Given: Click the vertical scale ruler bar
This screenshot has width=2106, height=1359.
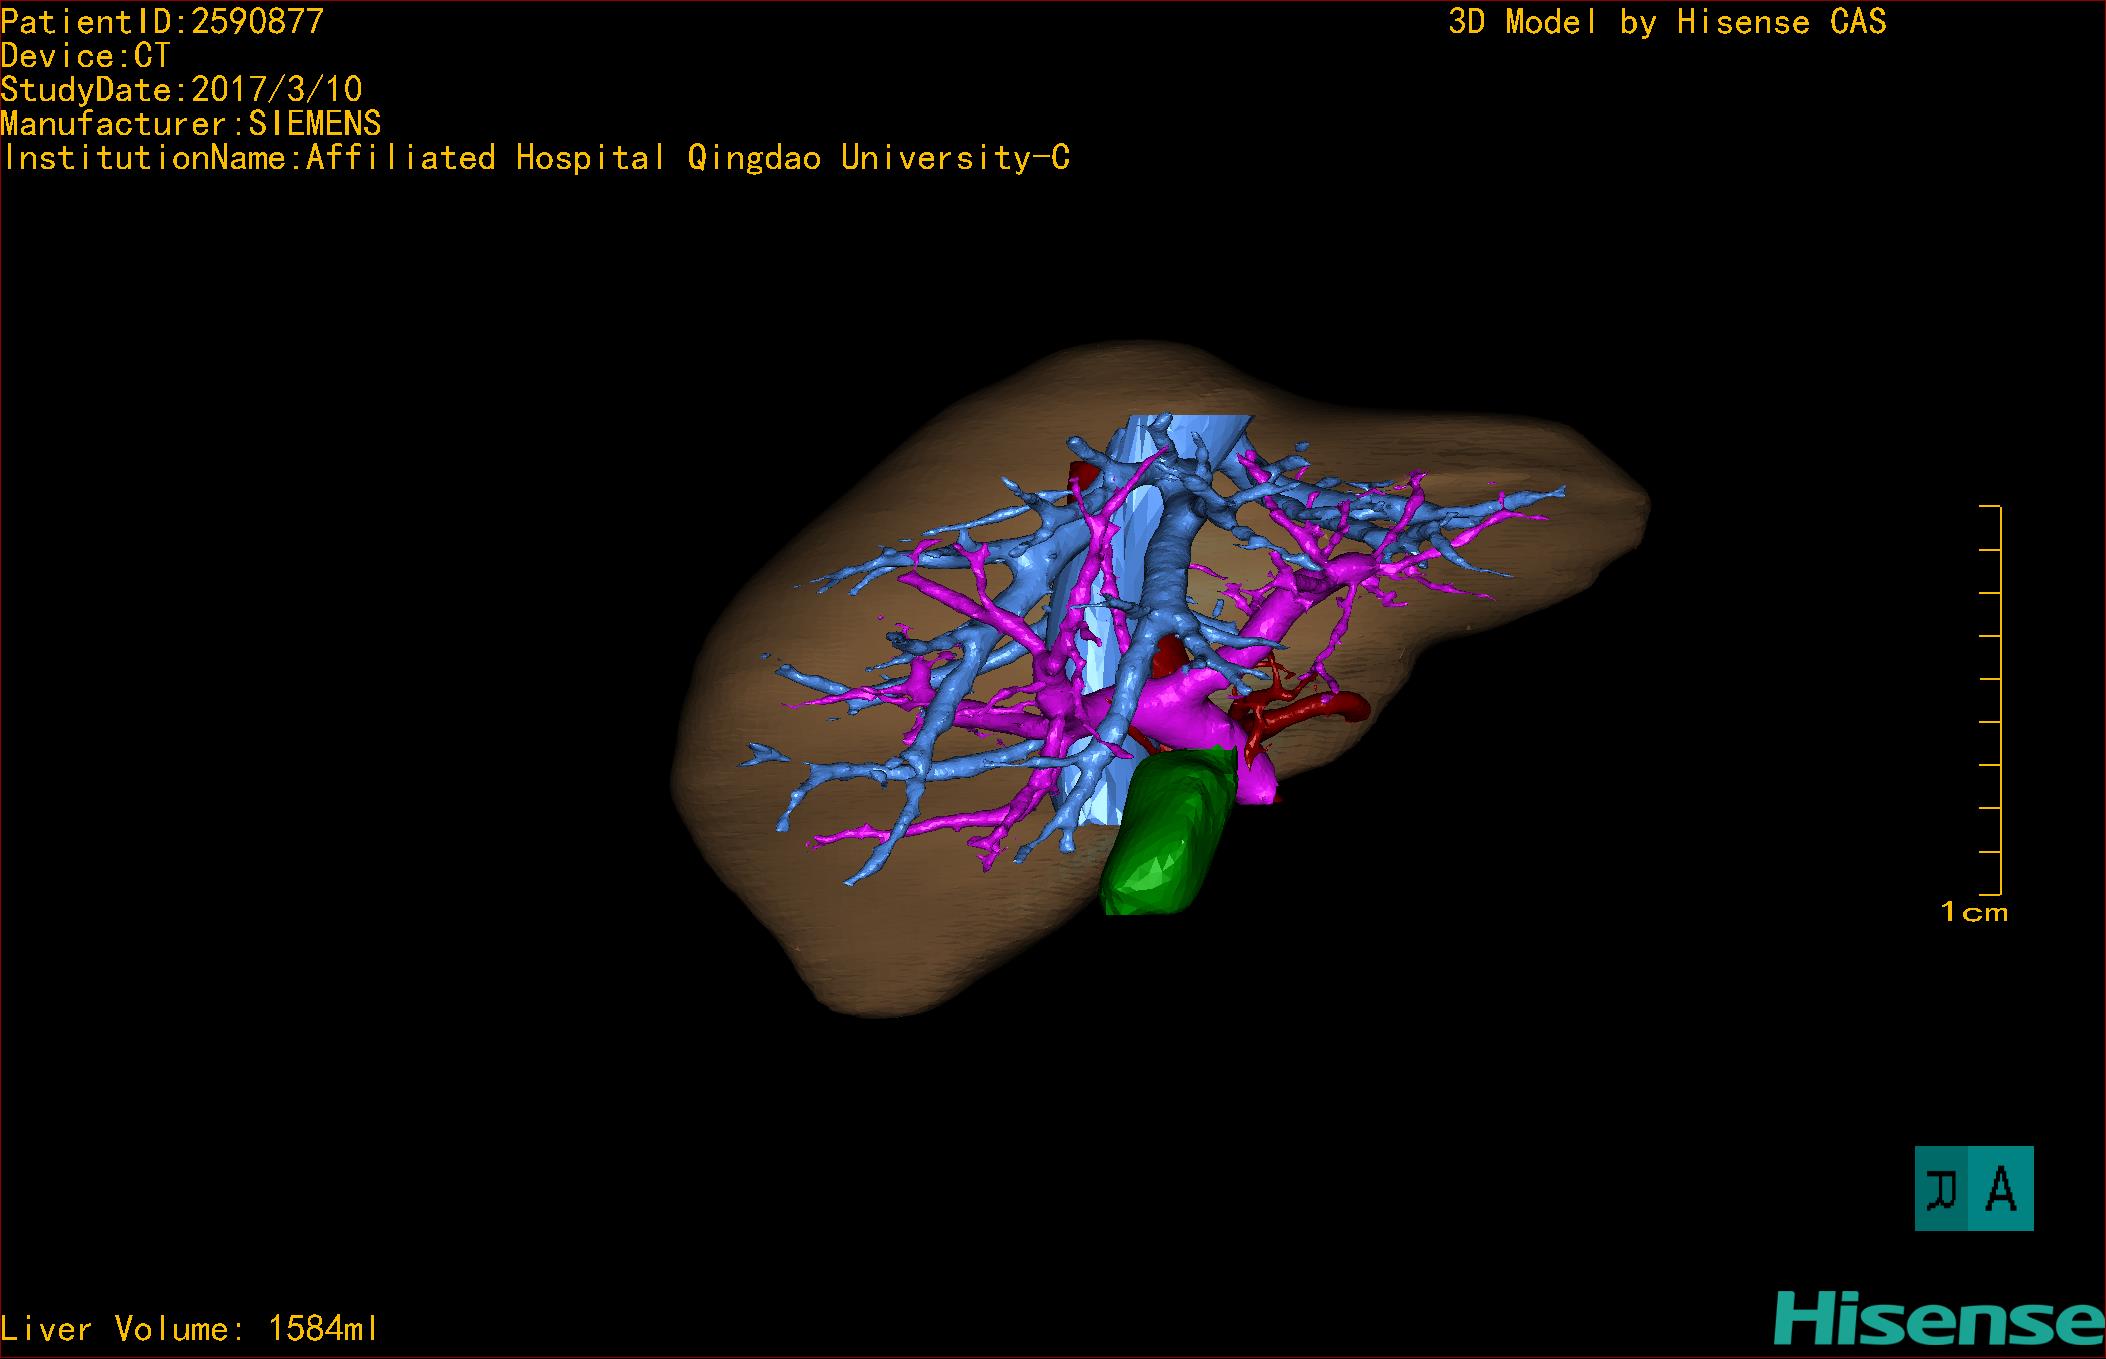Looking at the screenshot, I should pos(1998,700).
